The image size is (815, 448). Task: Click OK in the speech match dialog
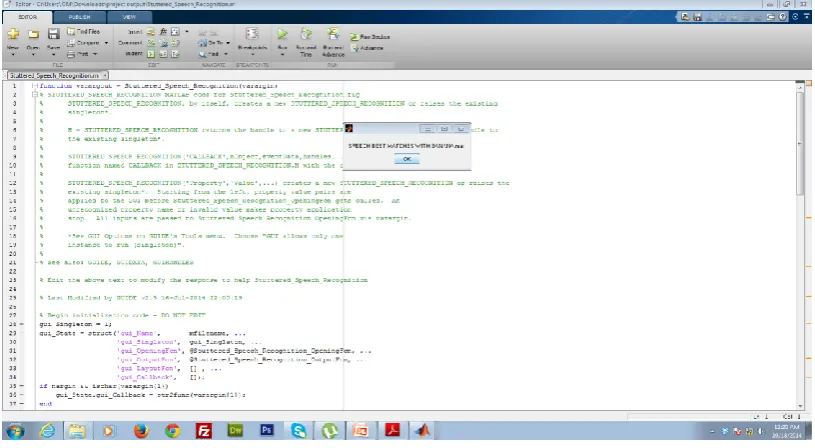pyautogui.click(x=406, y=159)
